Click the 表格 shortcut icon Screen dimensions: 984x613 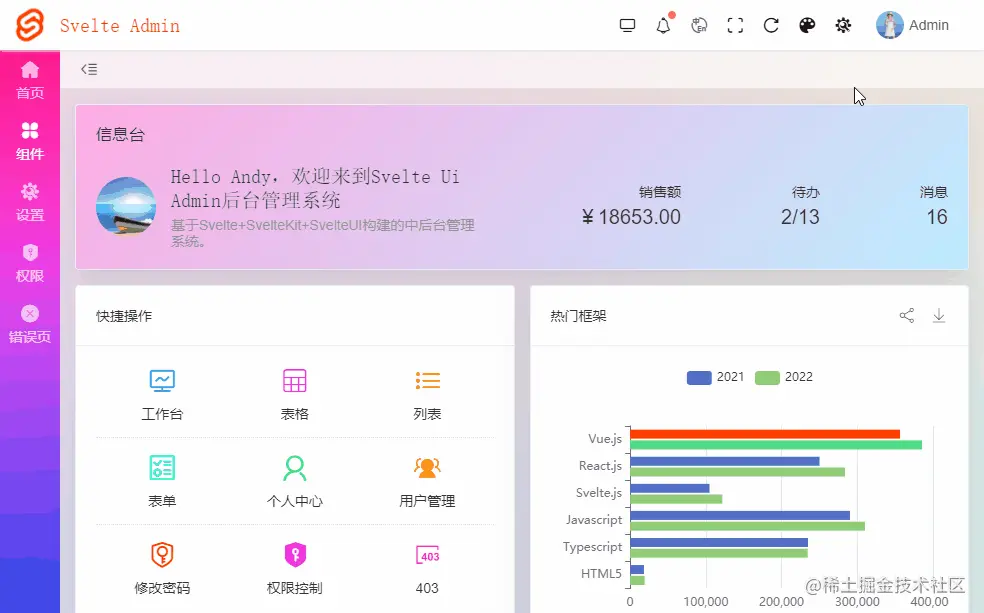[294, 381]
